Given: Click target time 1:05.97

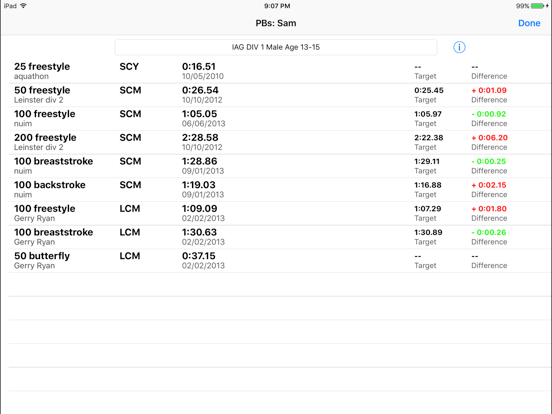Looking at the screenshot, I should [428, 114].
